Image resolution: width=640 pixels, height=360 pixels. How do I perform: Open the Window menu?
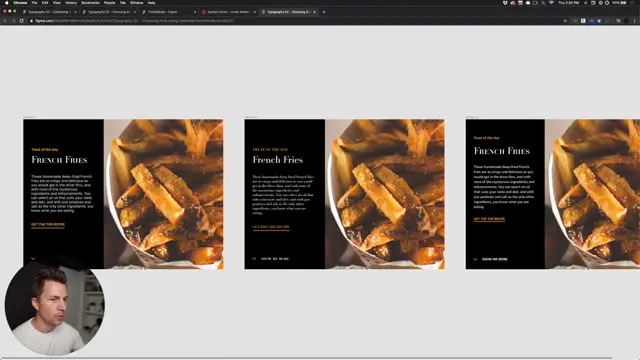coord(137,2)
